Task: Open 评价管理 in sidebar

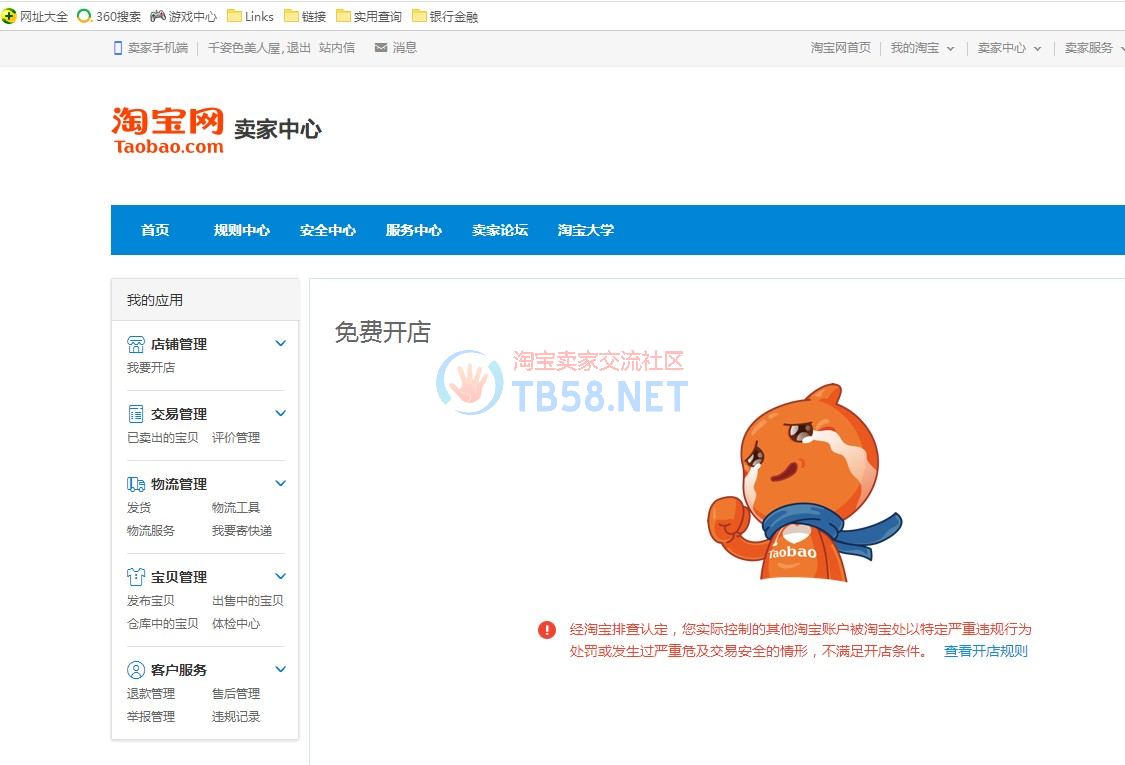Action: pos(236,438)
